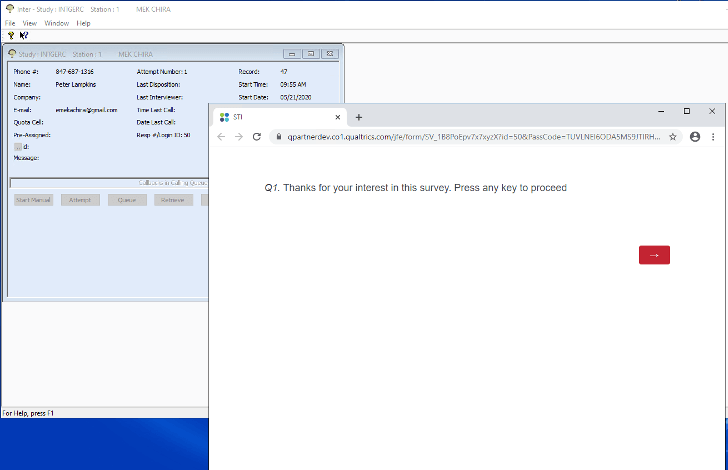The width and height of the screenshot is (728, 470).
Task: Click the Retrieve button
Action: [x=173, y=200]
